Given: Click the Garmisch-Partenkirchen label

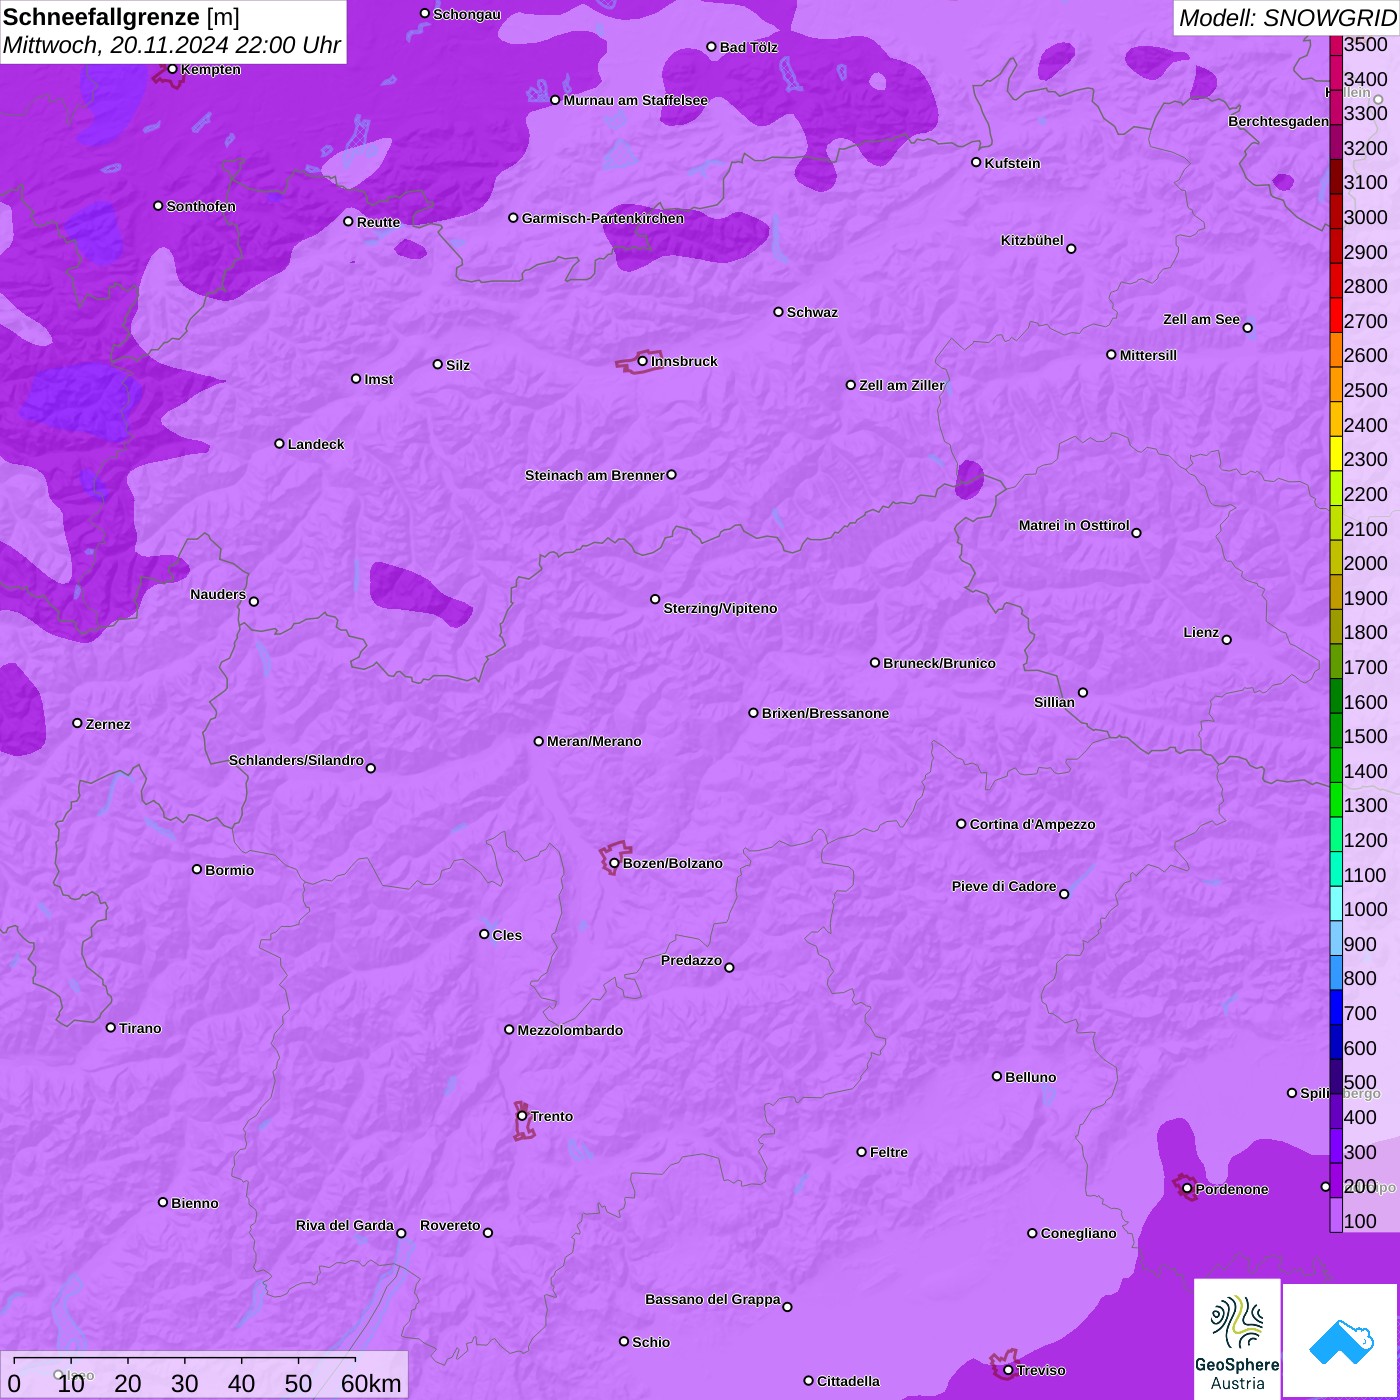Looking at the screenshot, I should [603, 218].
